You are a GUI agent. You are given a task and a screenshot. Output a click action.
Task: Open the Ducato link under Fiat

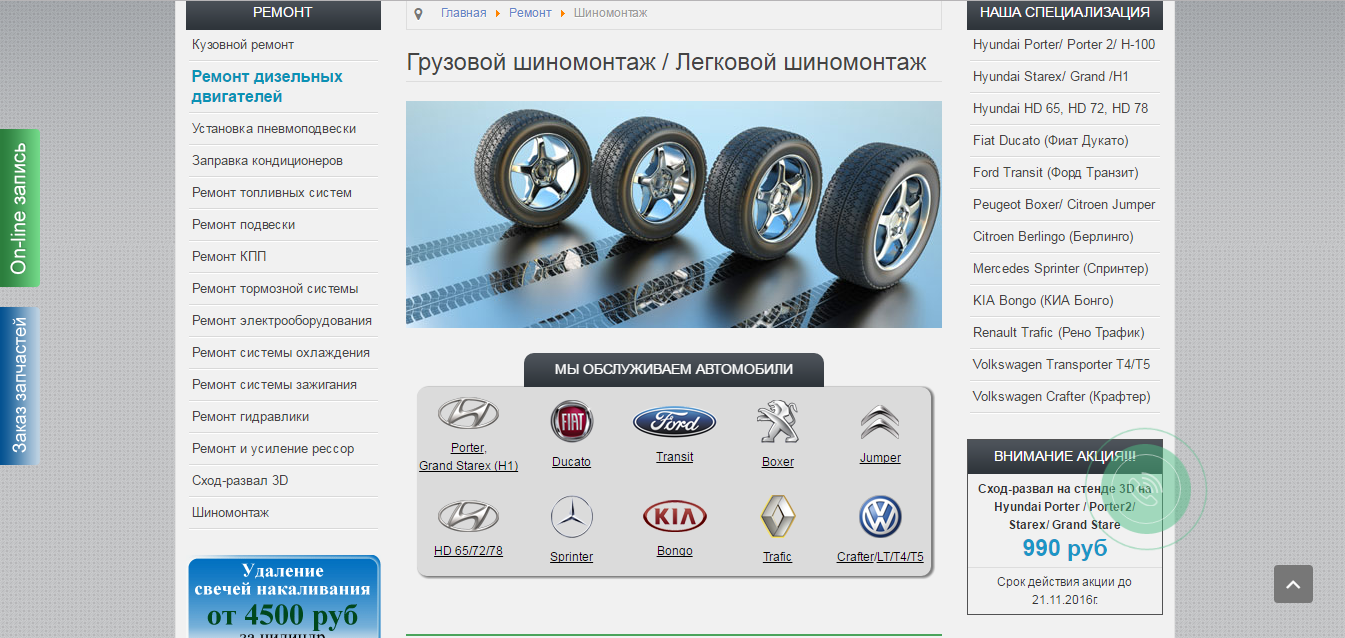(x=572, y=462)
